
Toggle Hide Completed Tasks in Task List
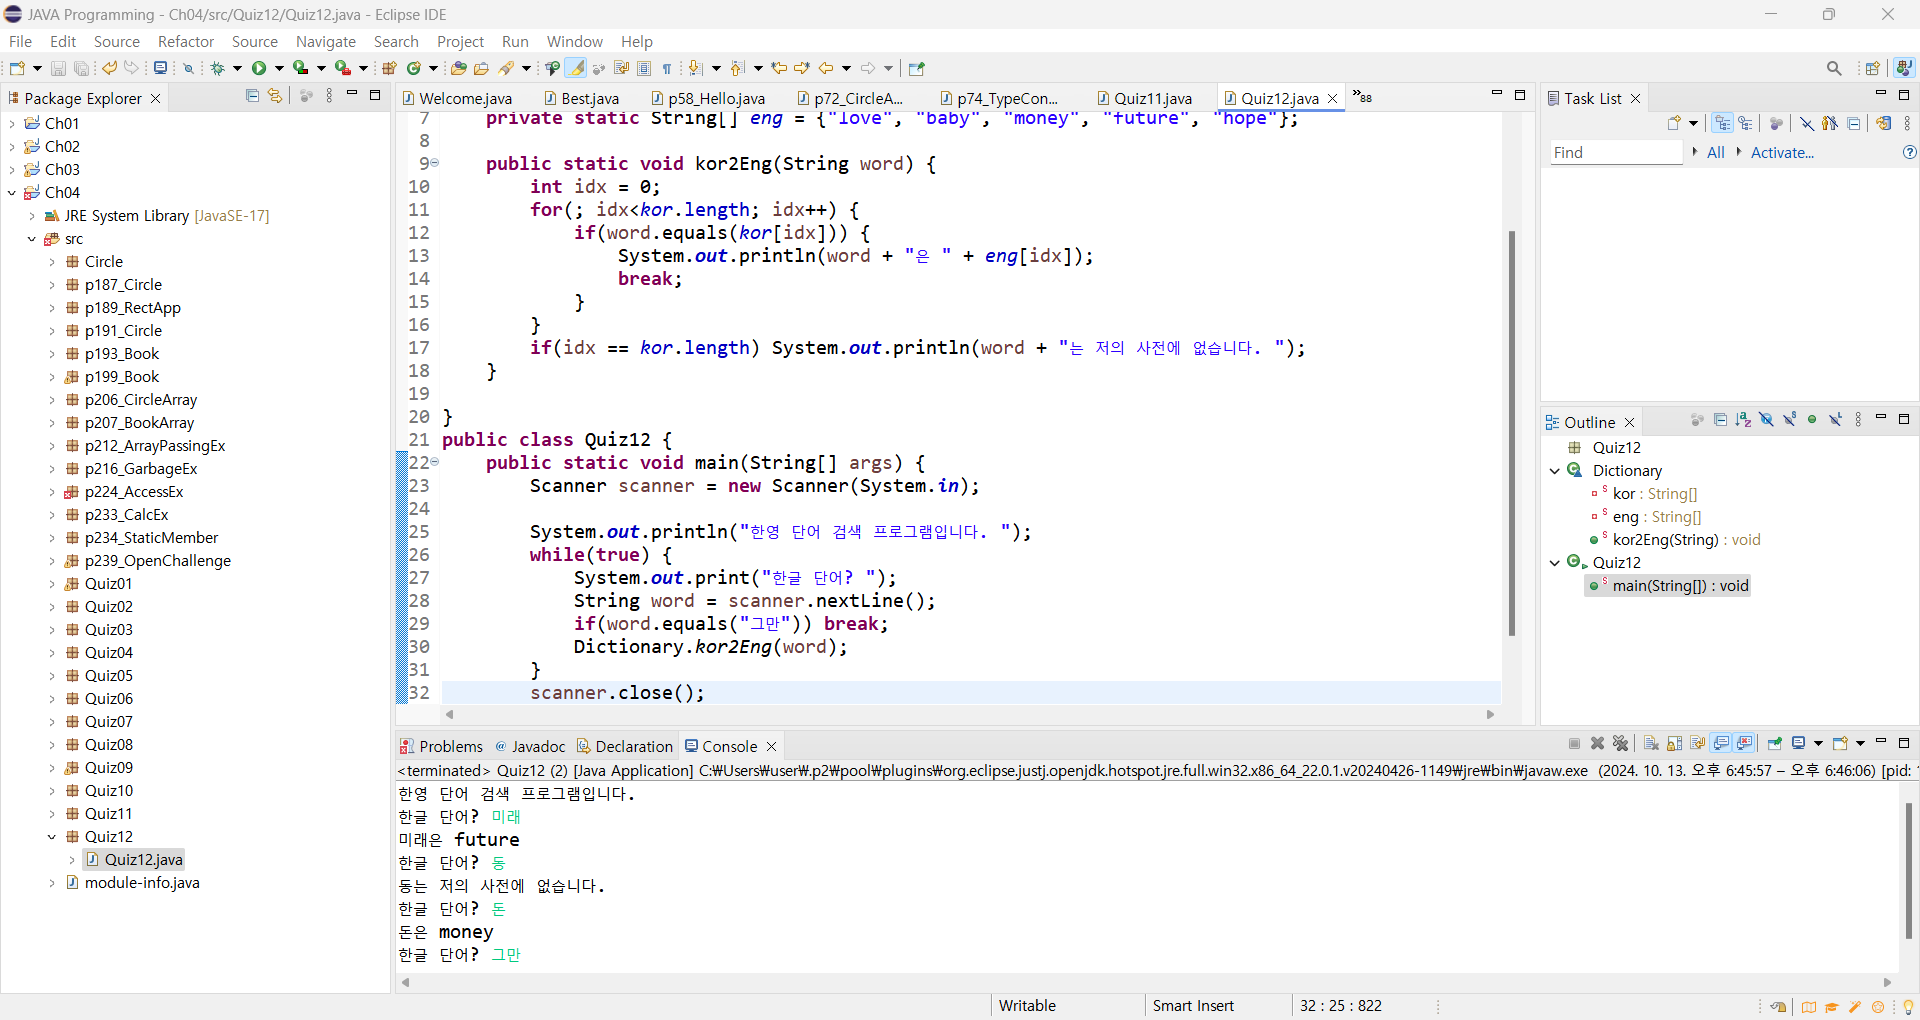(x=1806, y=123)
